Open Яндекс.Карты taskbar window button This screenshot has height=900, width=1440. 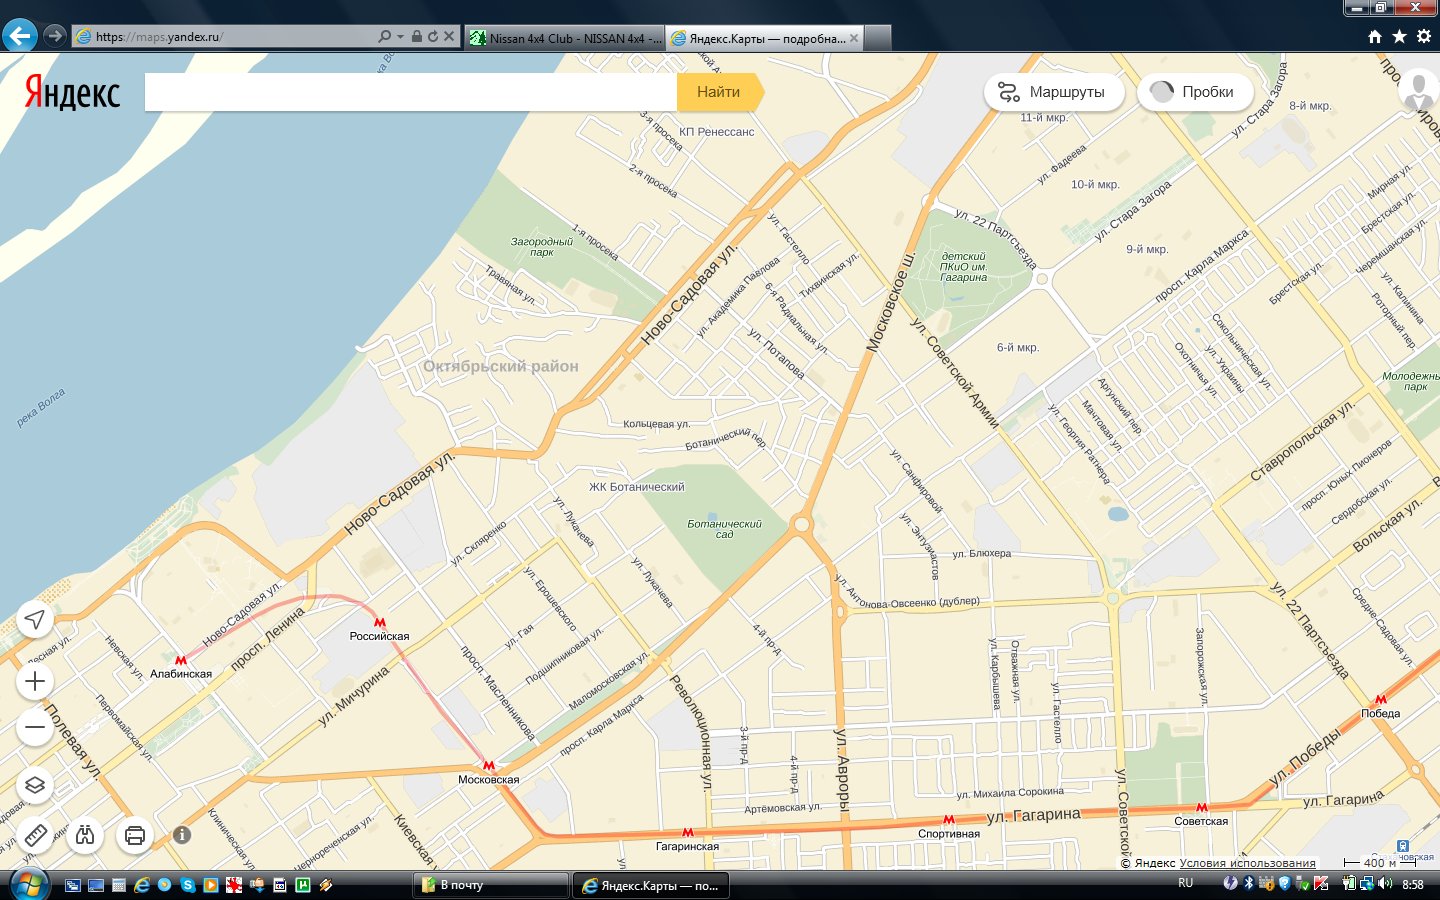pyautogui.click(x=650, y=885)
